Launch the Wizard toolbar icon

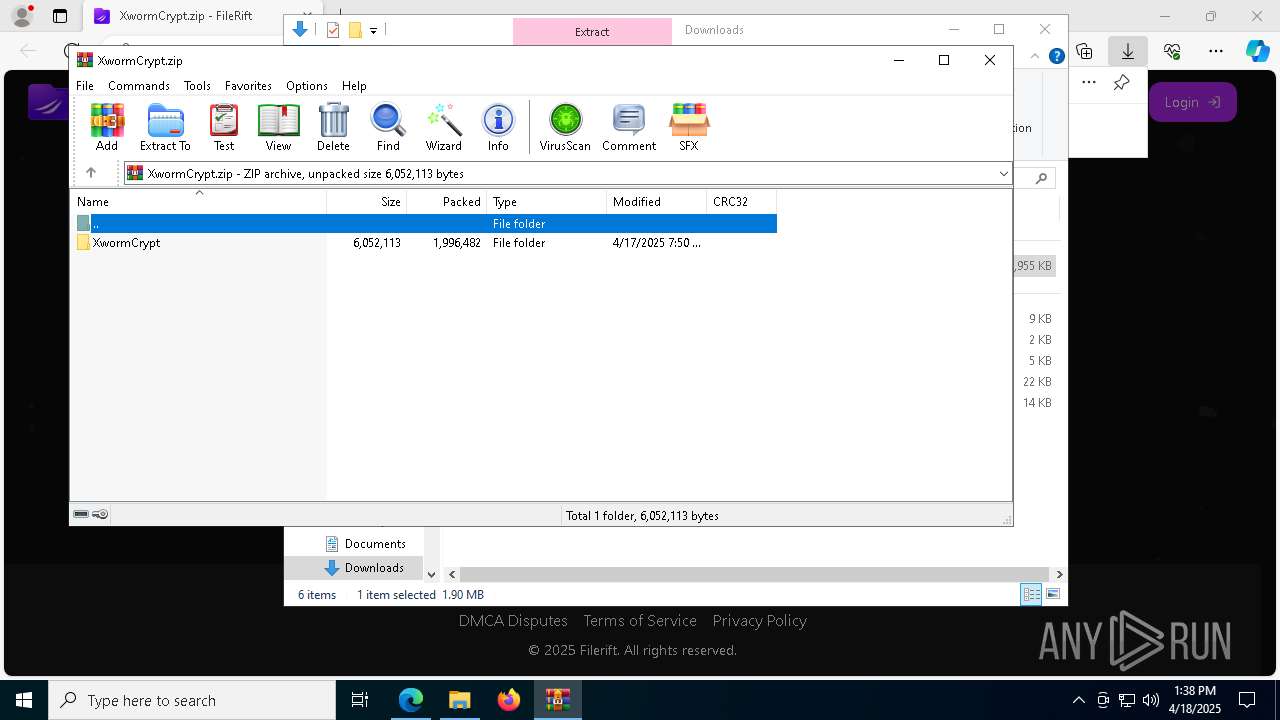coord(443,127)
